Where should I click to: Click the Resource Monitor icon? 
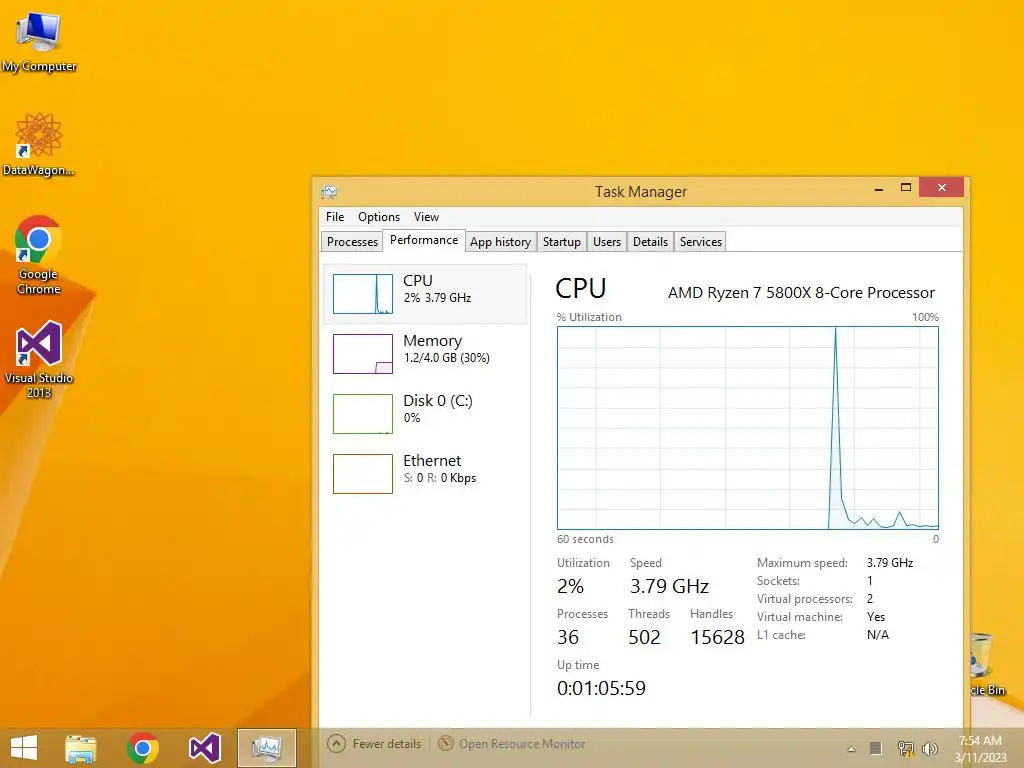[x=446, y=743]
